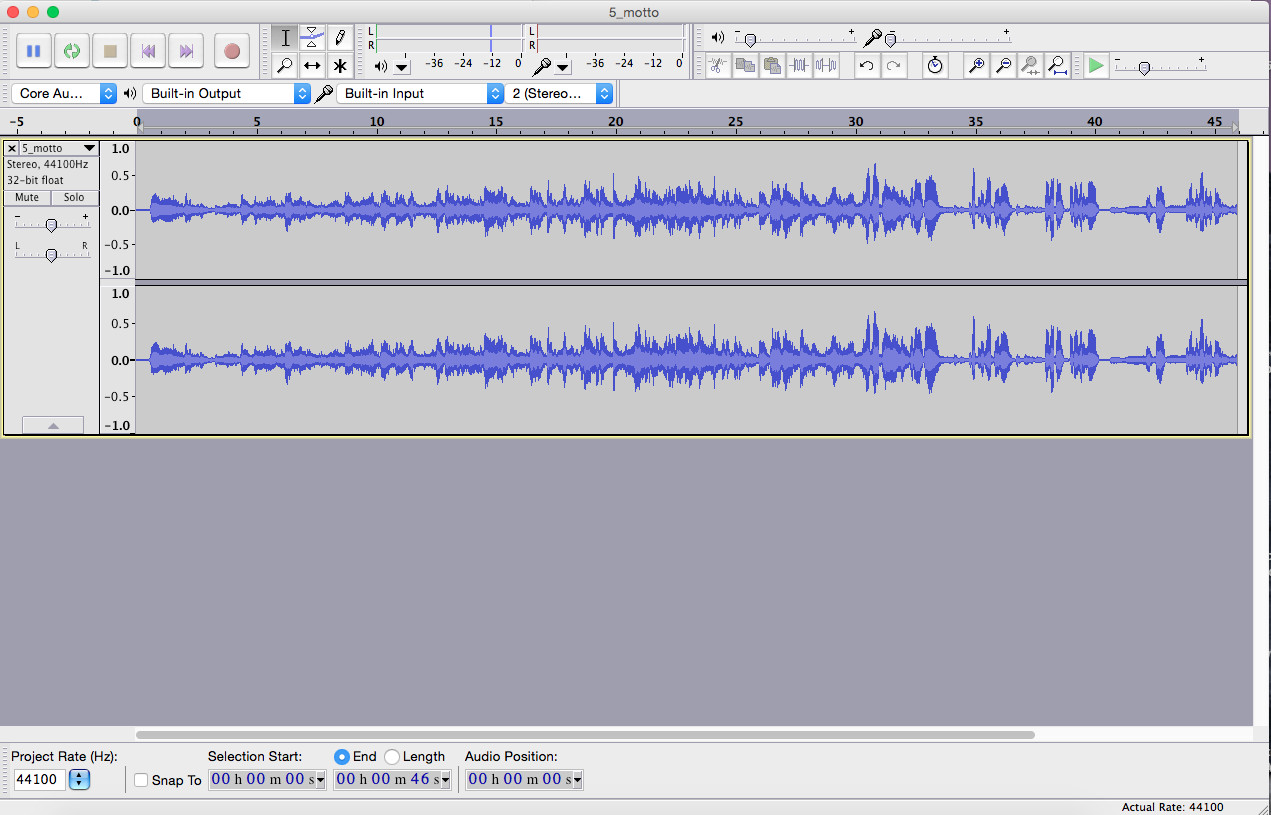Open the Core Audio host dropdown
The height and width of the screenshot is (815, 1271).
(x=65, y=93)
